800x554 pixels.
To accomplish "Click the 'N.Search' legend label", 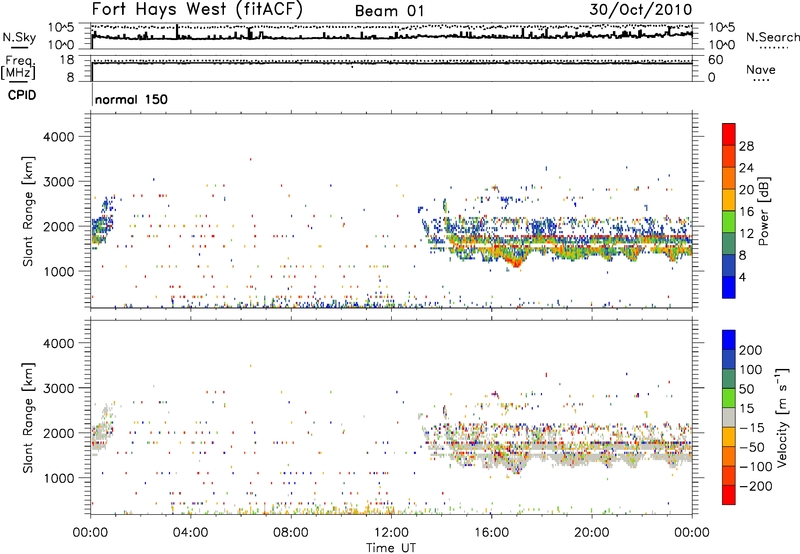I will 773,37.
